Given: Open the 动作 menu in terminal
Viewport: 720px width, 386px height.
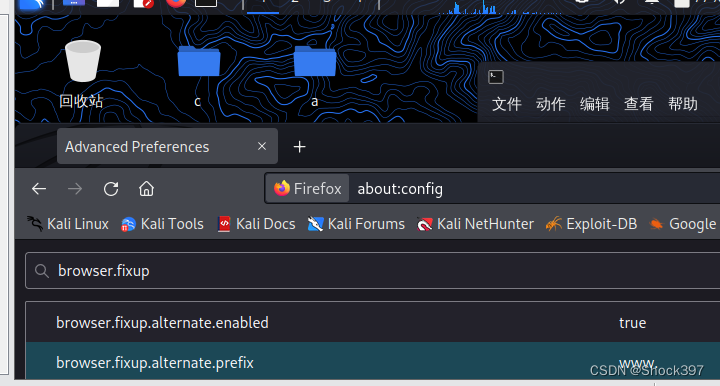Looking at the screenshot, I should pyautogui.click(x=551, y=104).
